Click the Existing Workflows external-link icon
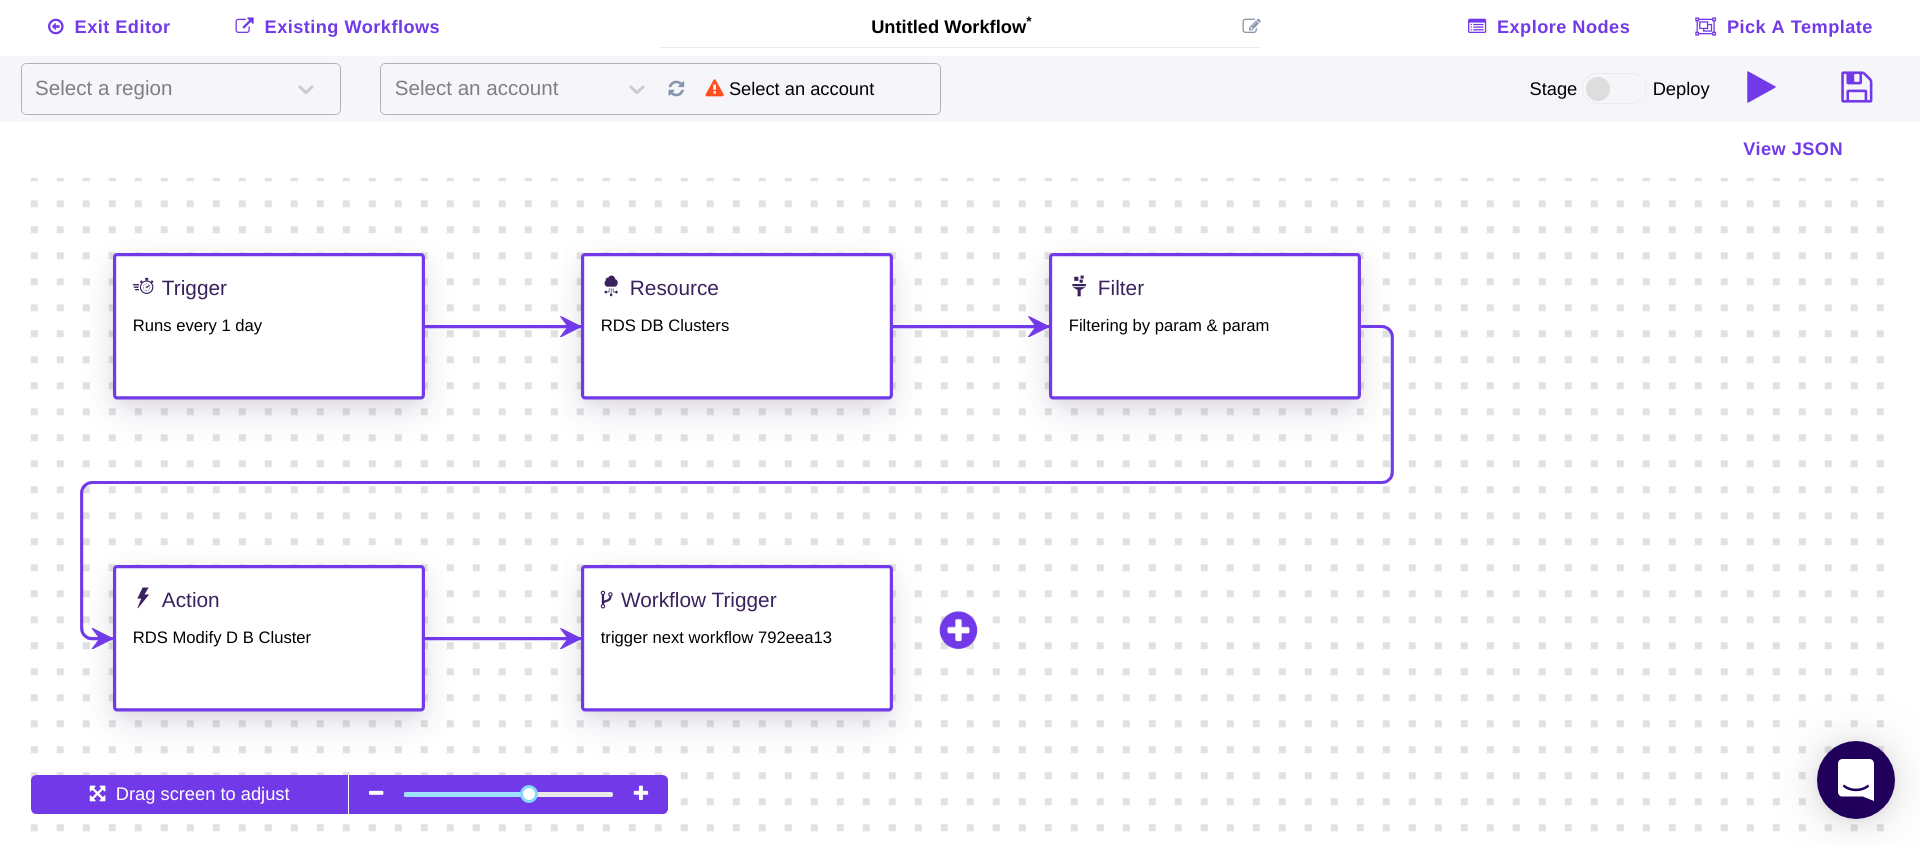1920x845 pixels. click(x=244, y=25)
